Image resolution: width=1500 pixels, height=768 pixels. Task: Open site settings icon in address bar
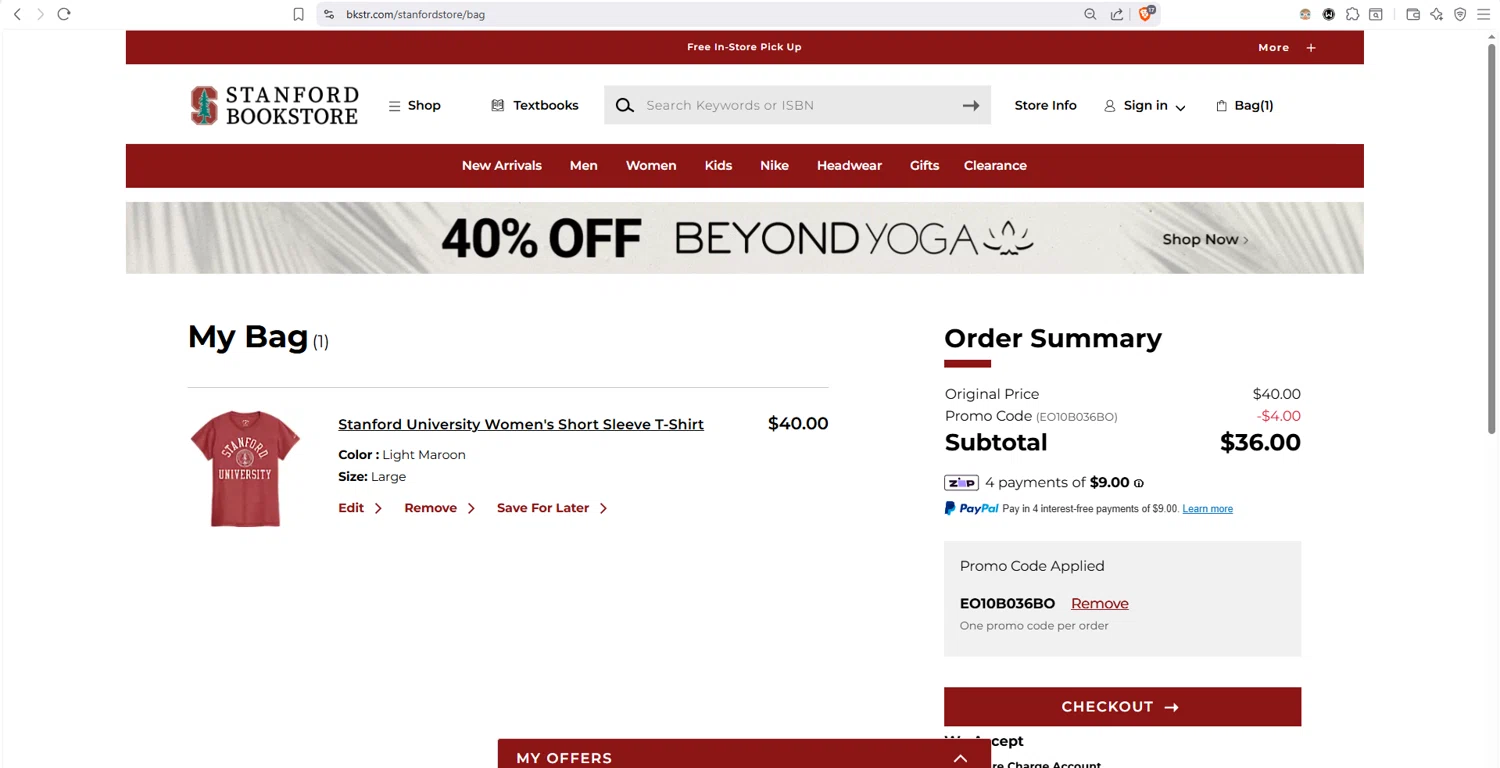coord(329,14)
